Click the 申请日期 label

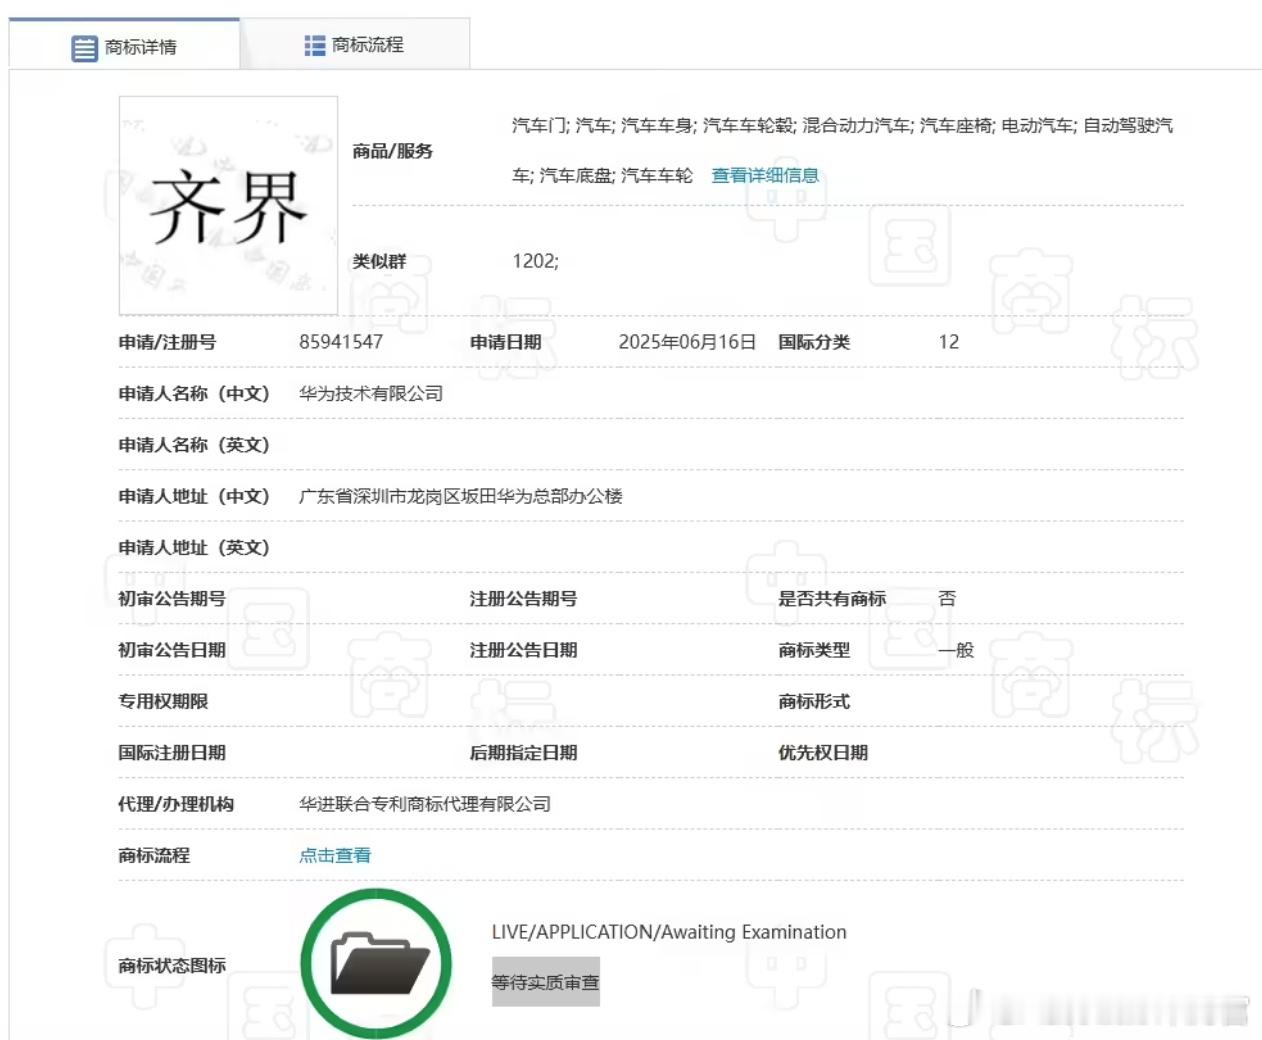click(505, 342)
